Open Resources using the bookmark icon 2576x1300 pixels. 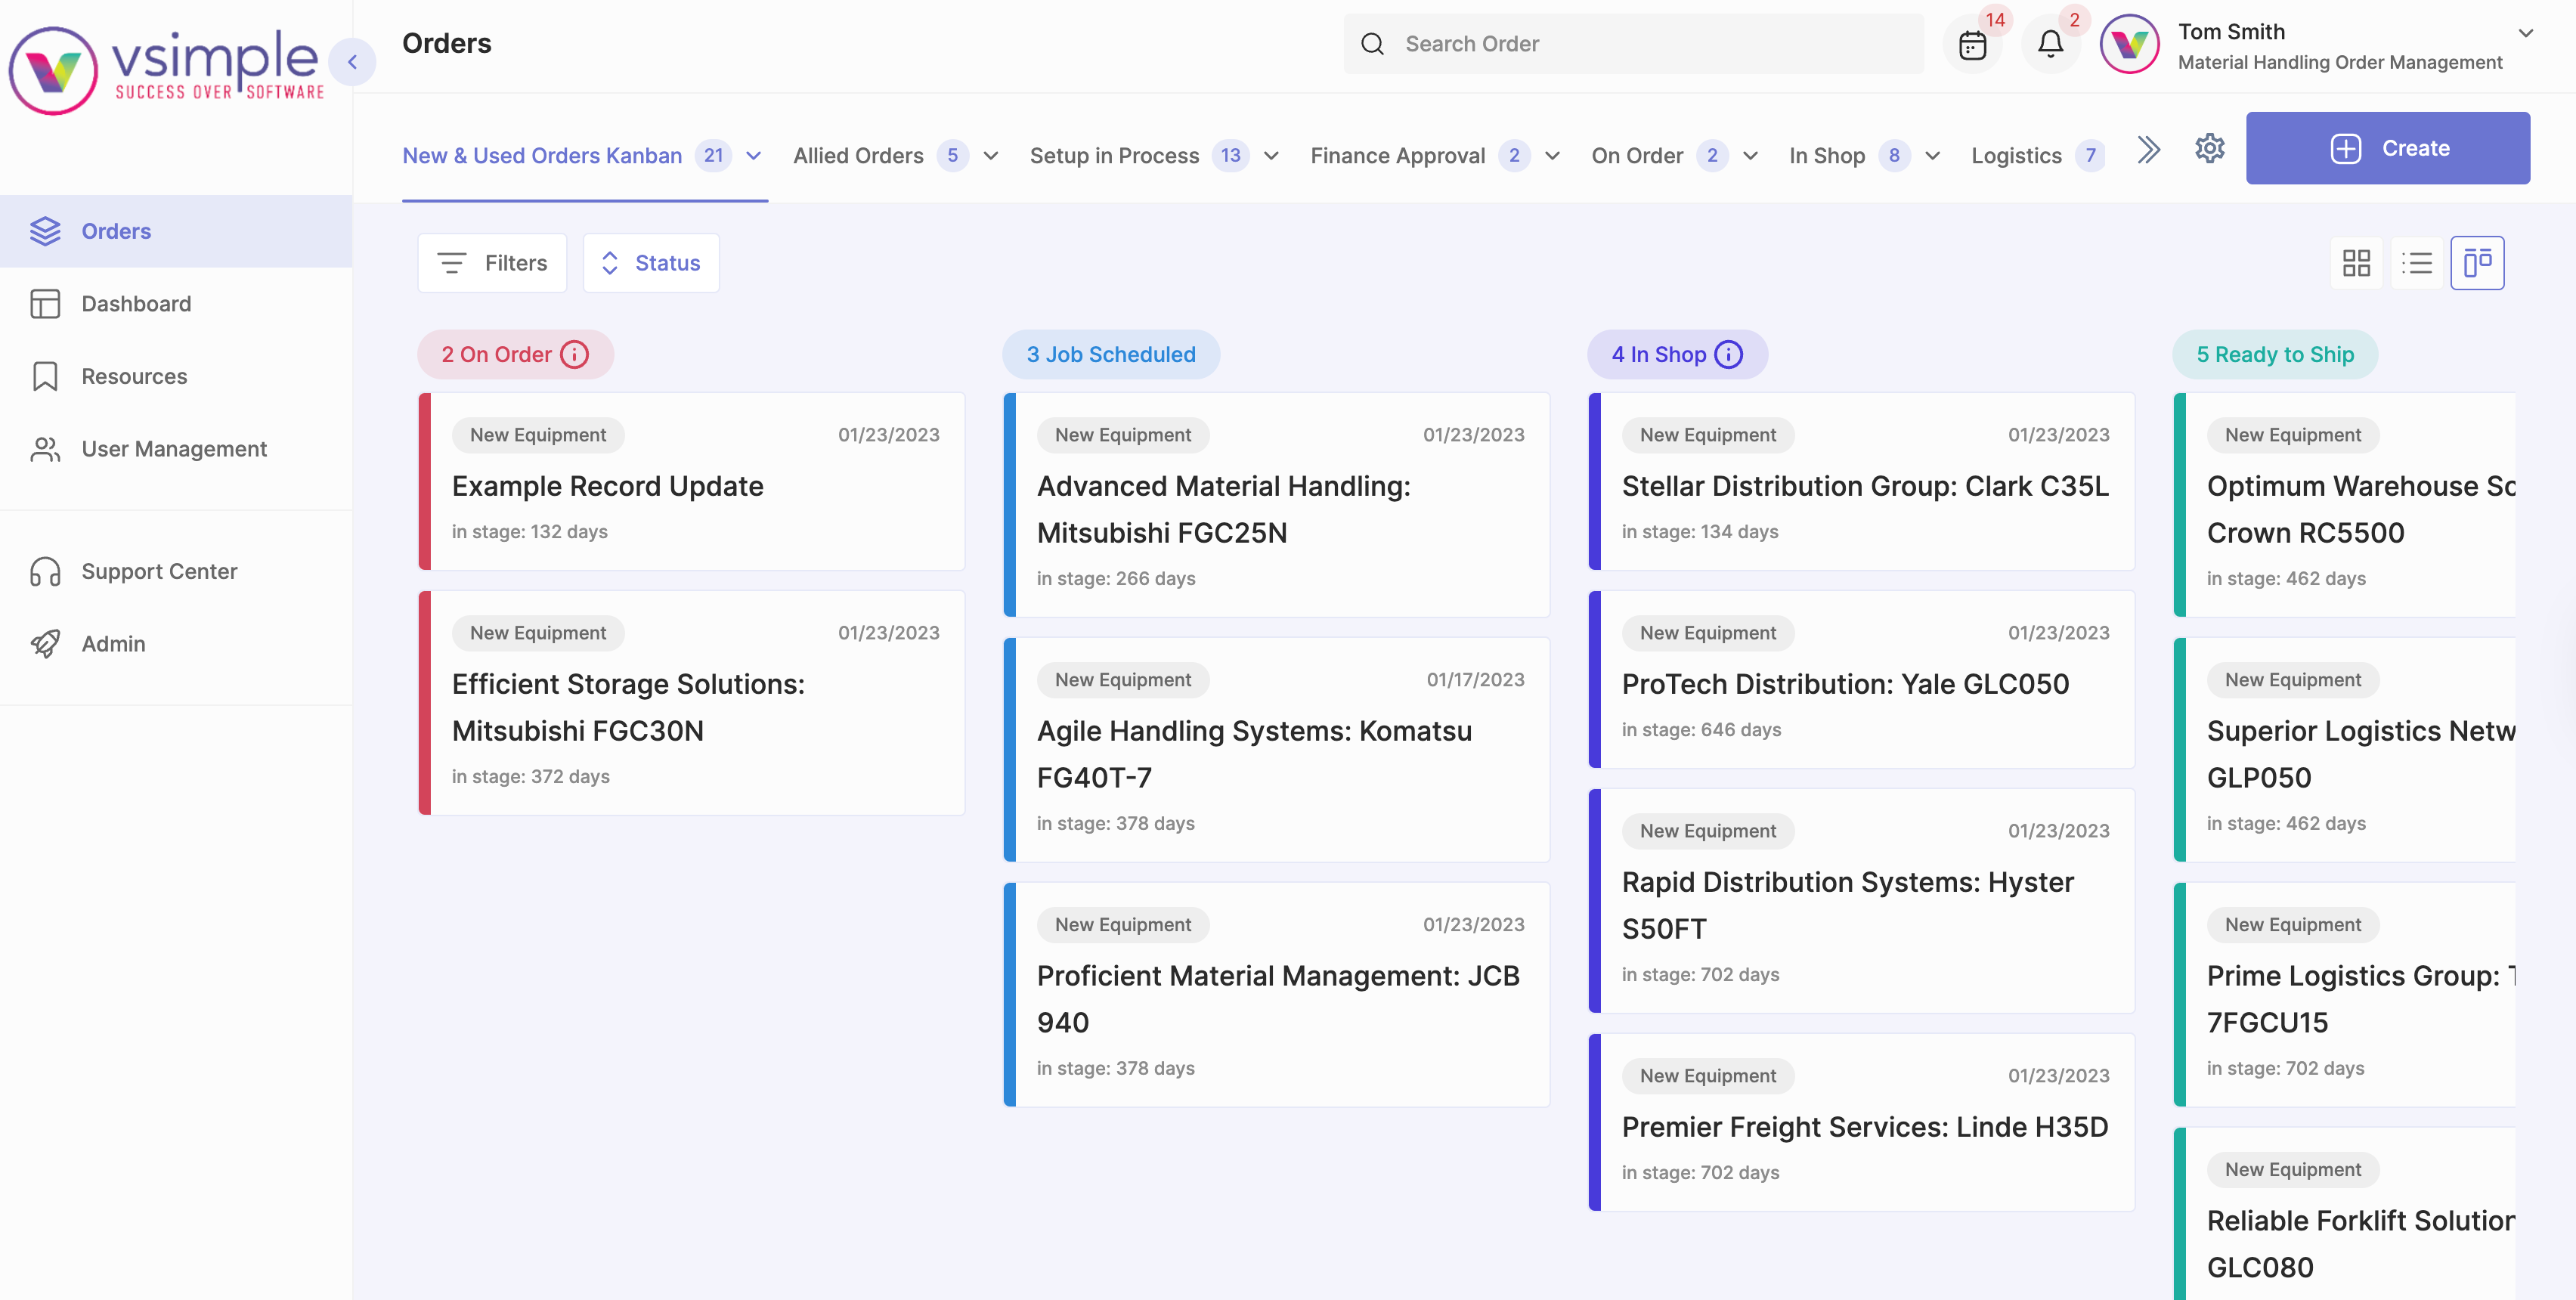[x=46, y=376]
